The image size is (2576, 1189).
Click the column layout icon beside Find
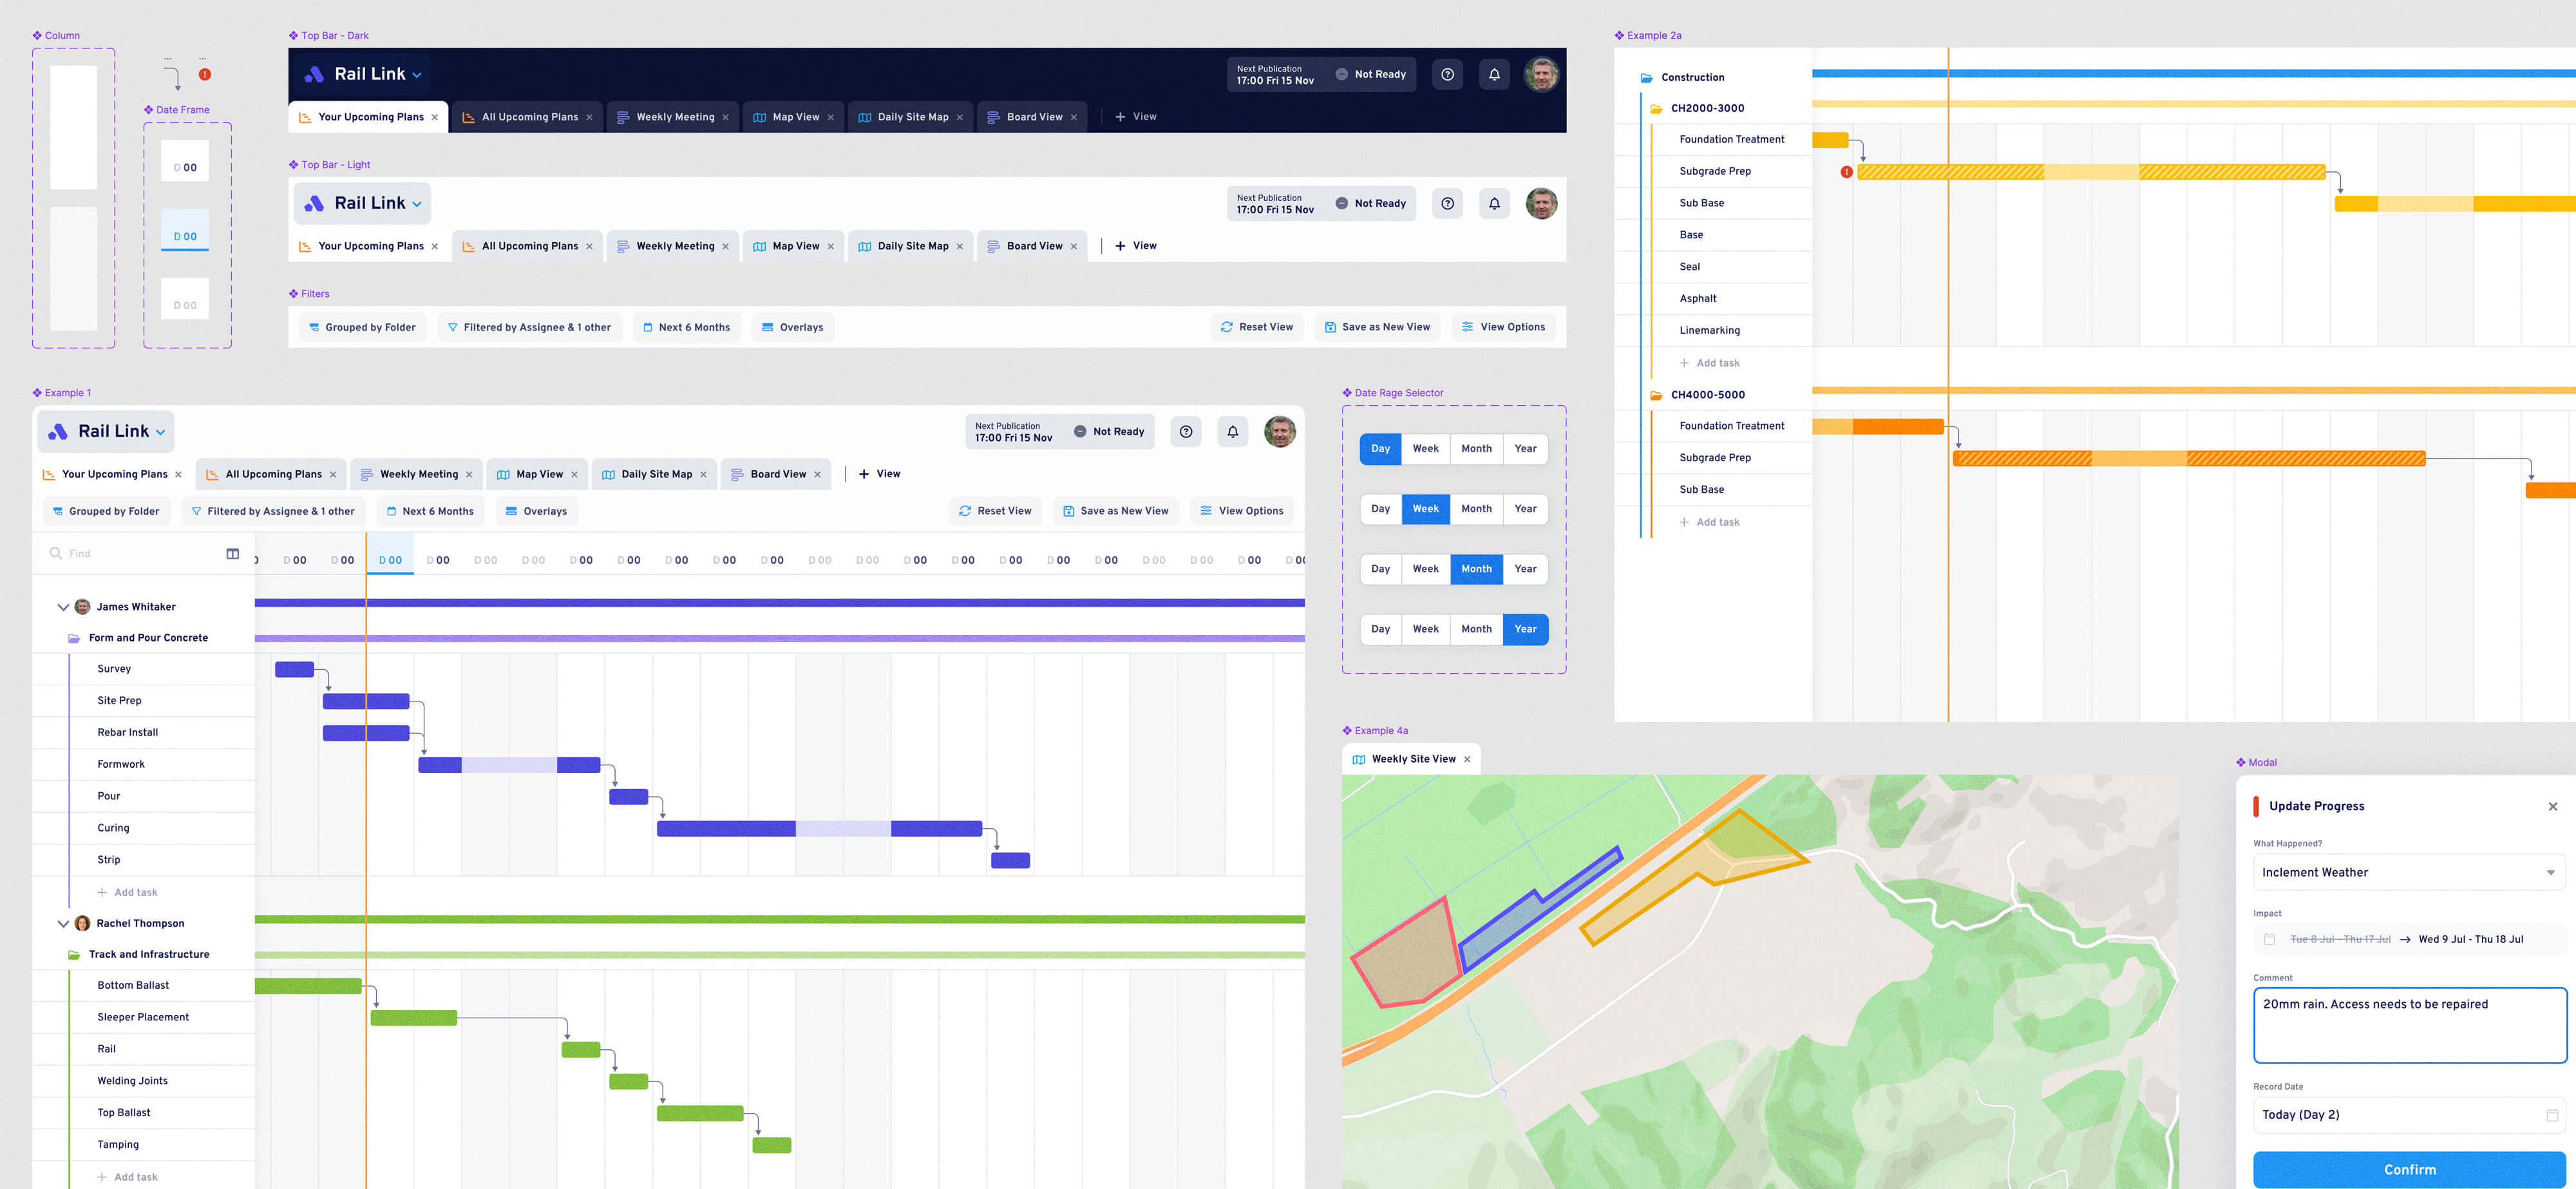232,553
